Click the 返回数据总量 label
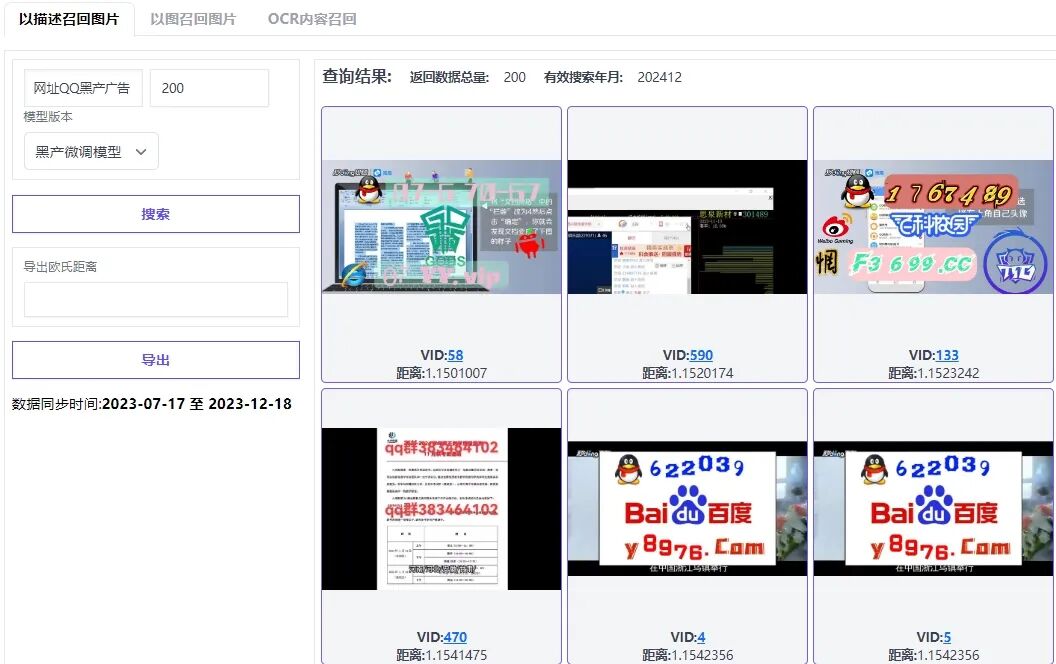Screen dimensions: 1056x664 point(449,77)
